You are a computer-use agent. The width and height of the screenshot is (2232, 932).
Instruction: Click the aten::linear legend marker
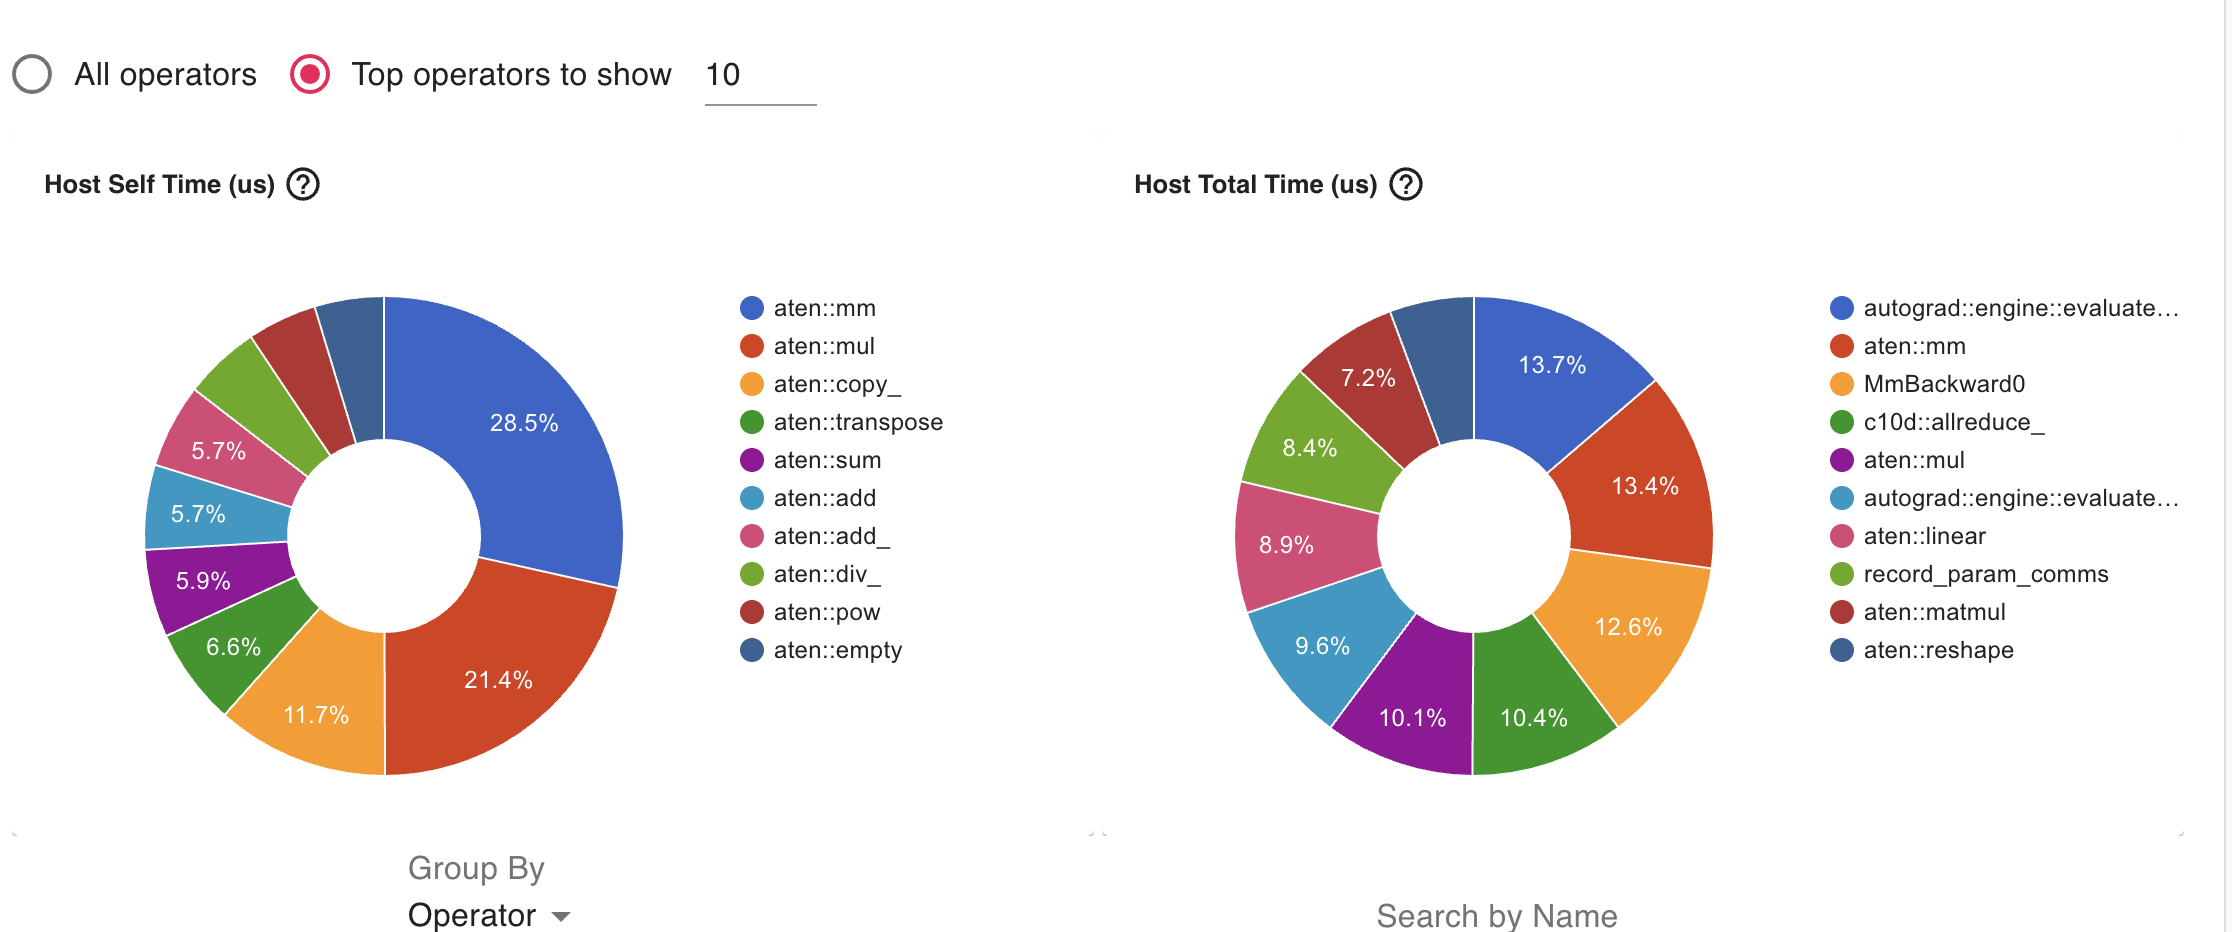coord(1842,536)
